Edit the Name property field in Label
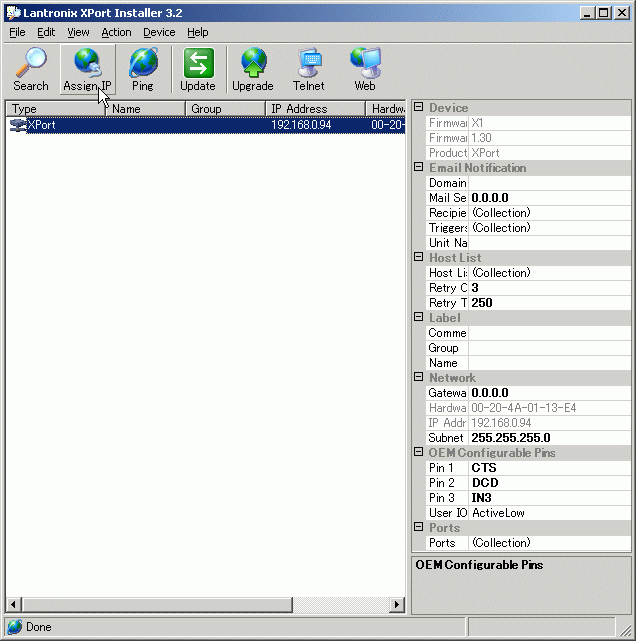The width and height of the screenshot is (636, 641). 549,363
